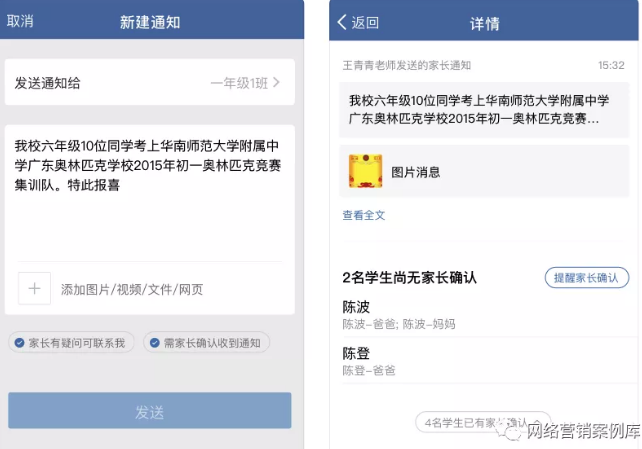The image size is (642, 449).
Task: Click the WeChat watermark logo icon
Action: (511, 431)
